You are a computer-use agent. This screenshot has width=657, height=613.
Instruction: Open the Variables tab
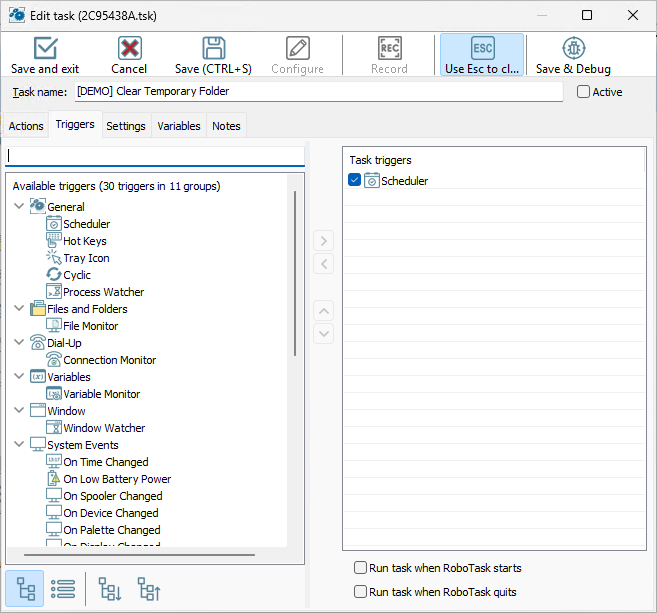click(179, 126)
